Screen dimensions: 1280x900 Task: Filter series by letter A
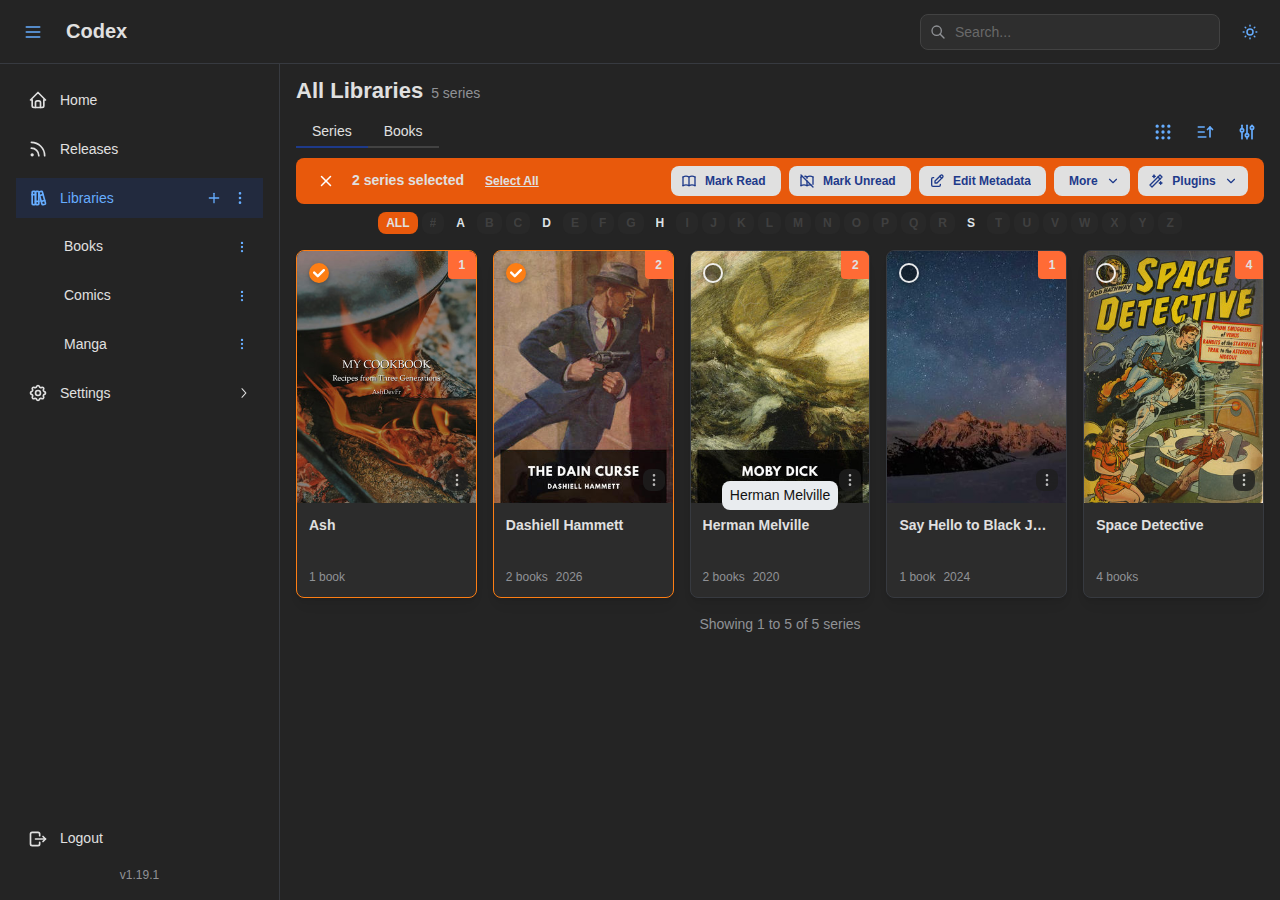pyautogui.click(x=461, y=223)
